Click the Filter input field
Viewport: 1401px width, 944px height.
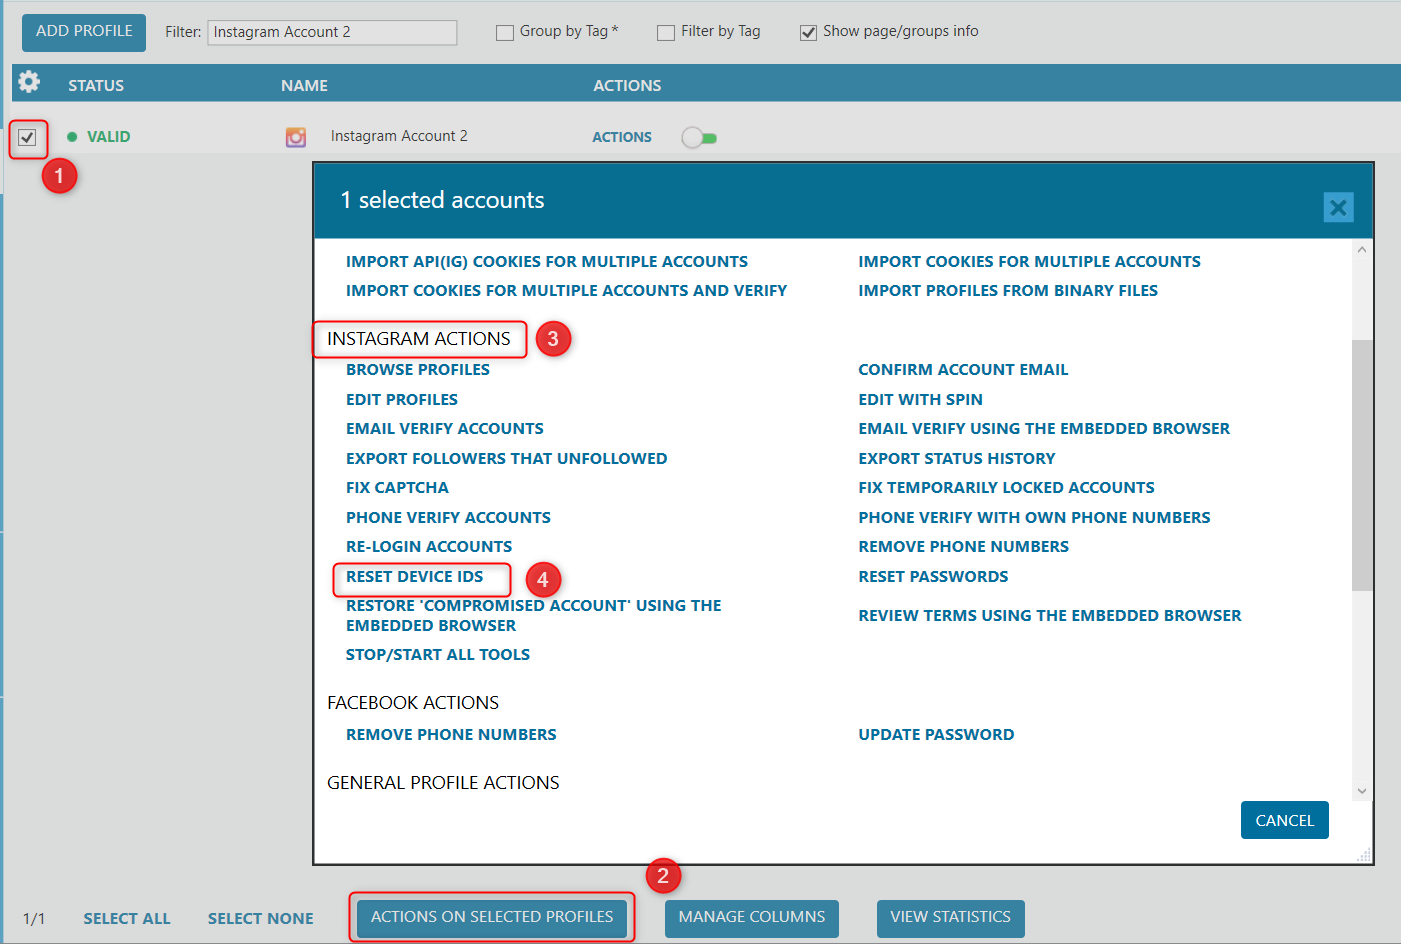(x=332, y=32)
